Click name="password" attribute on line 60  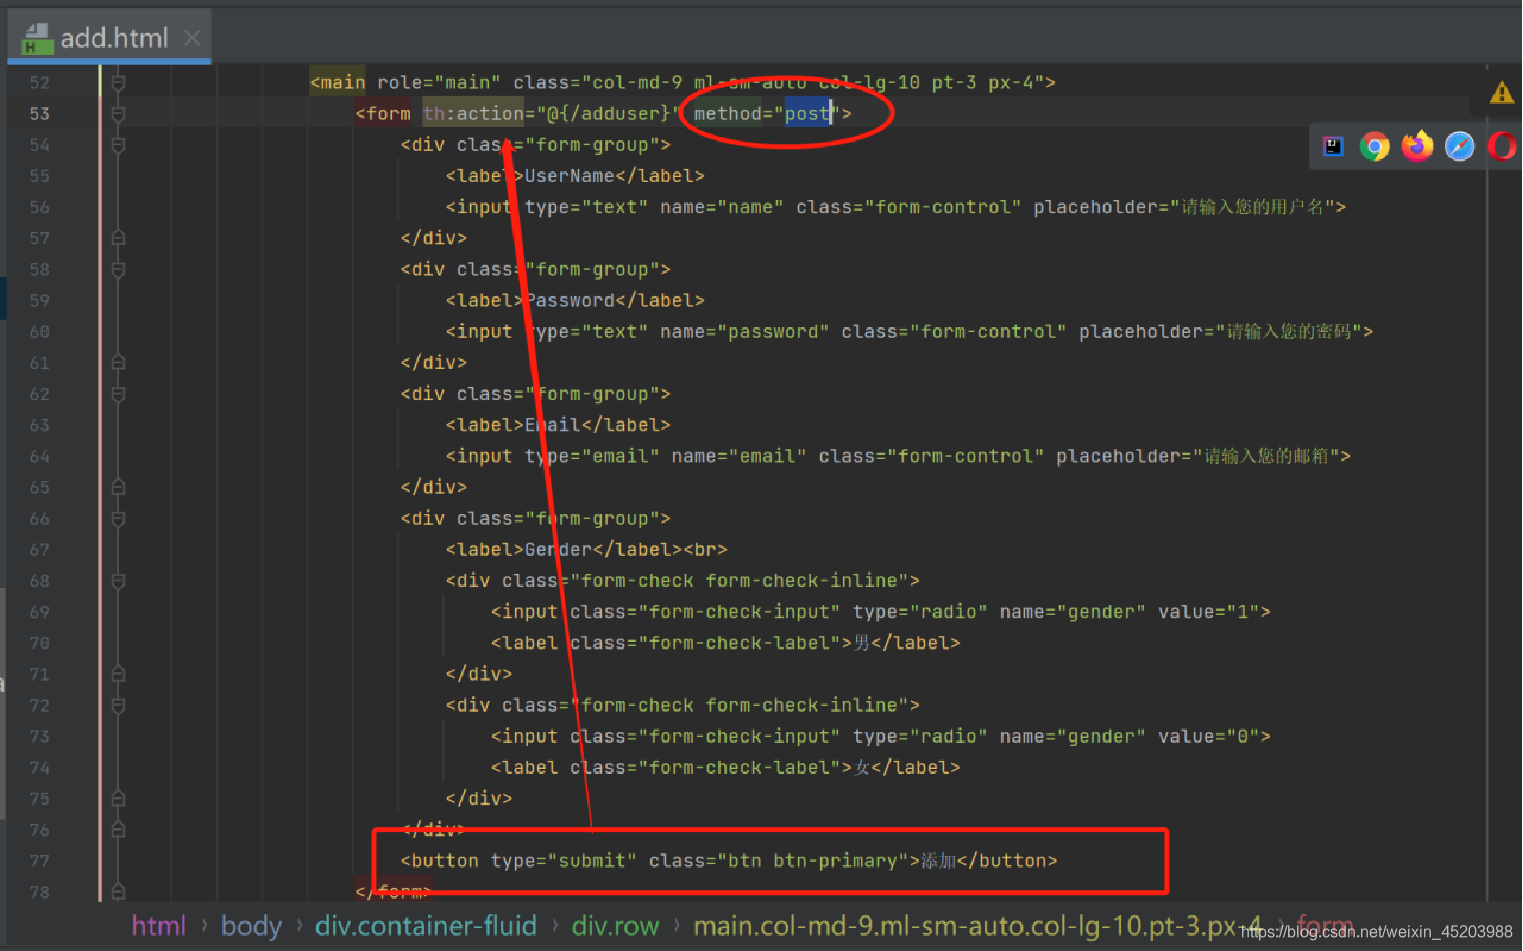click(x=744, y=332)
